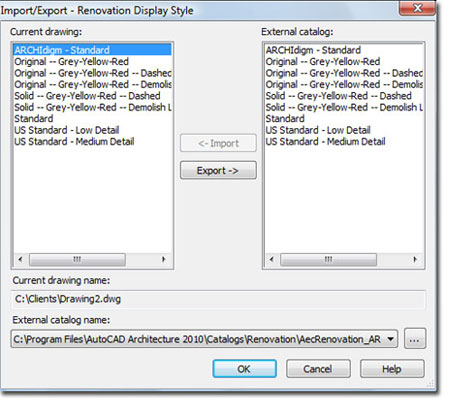Click the right scroll arrow of Current drawing list

click(163, 259)
